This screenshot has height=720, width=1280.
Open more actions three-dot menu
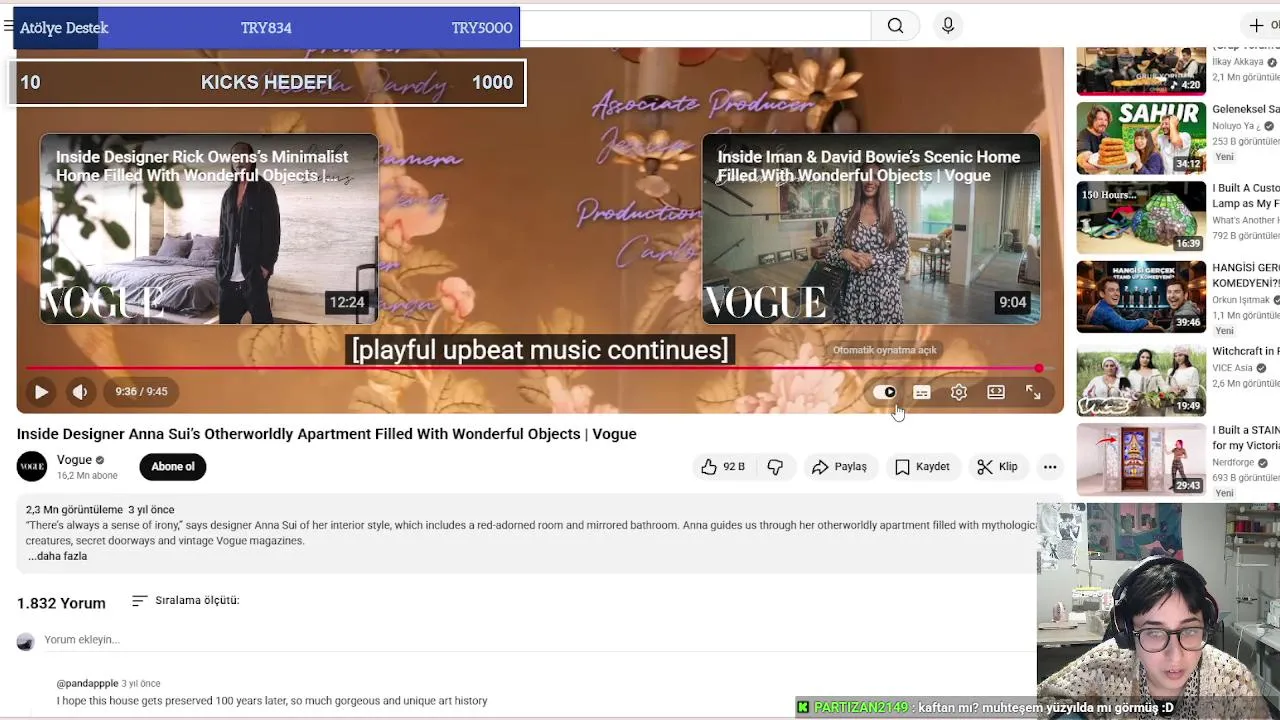point(1050,467)
